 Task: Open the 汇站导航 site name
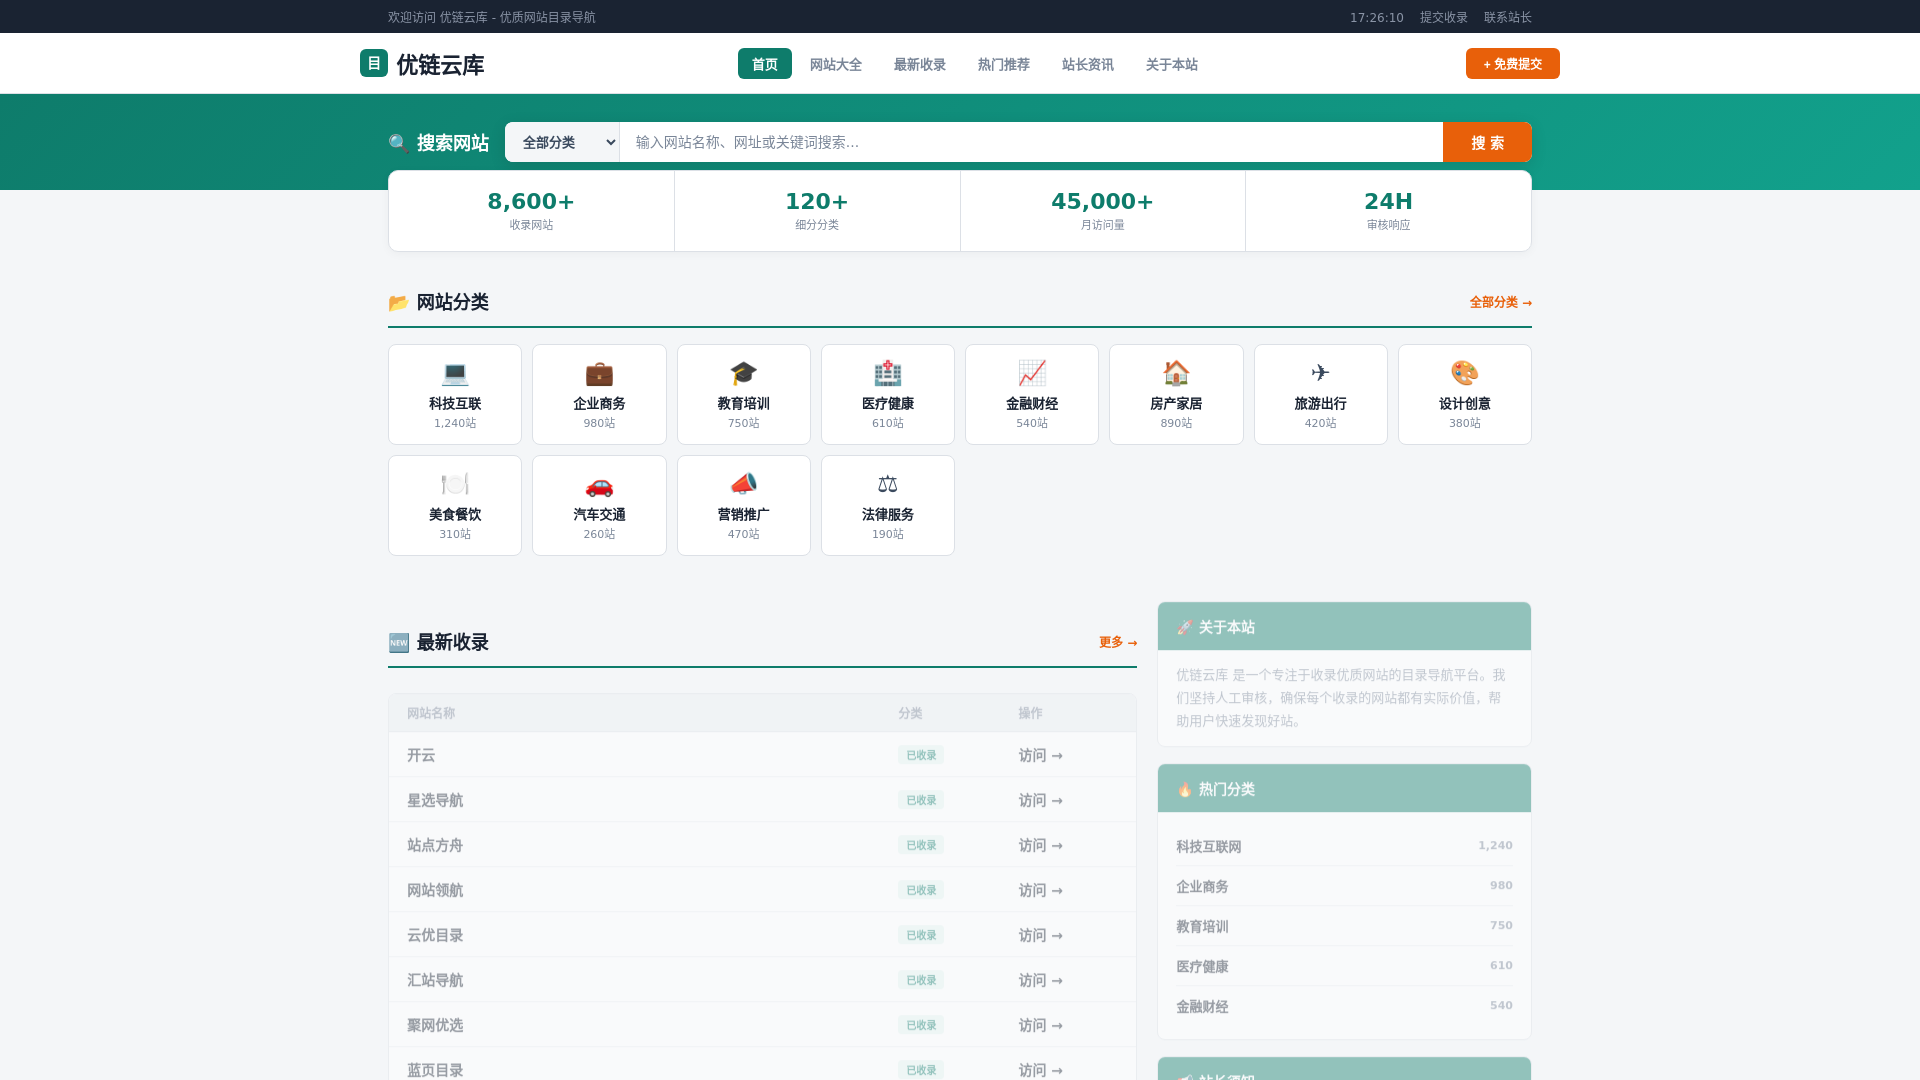[x=435, y=980]
